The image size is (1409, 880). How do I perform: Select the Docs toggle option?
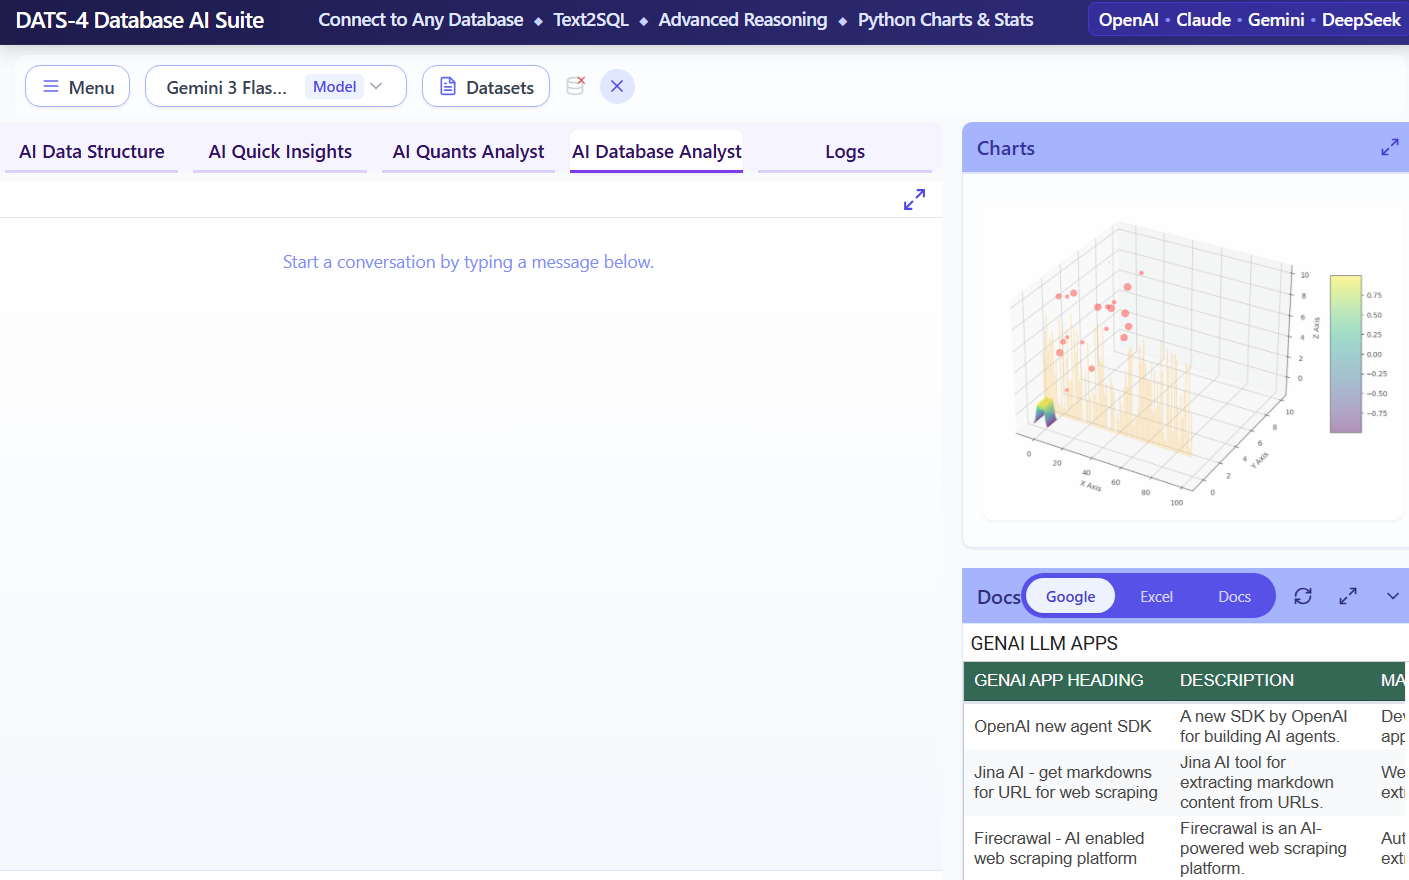tap(1234, 596)
